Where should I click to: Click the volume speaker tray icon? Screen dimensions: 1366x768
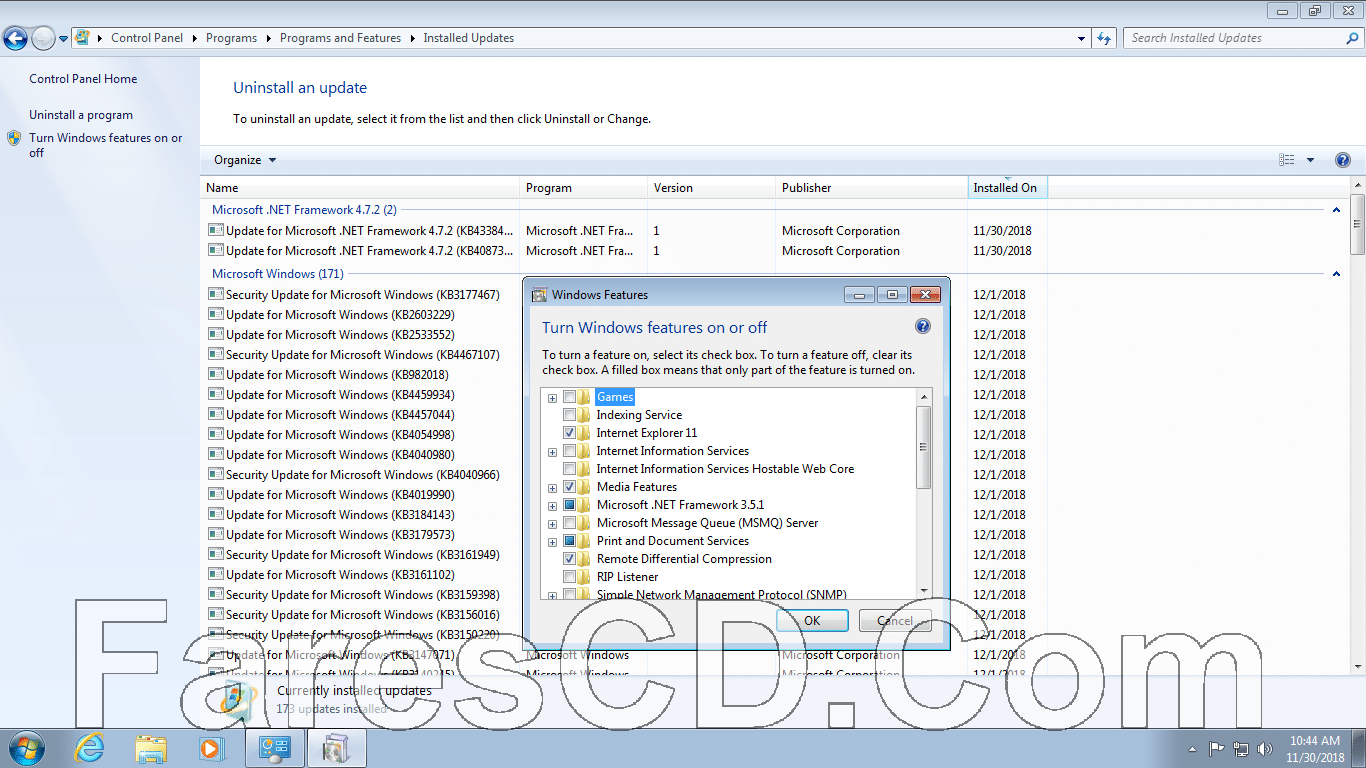coord(1265,748)
